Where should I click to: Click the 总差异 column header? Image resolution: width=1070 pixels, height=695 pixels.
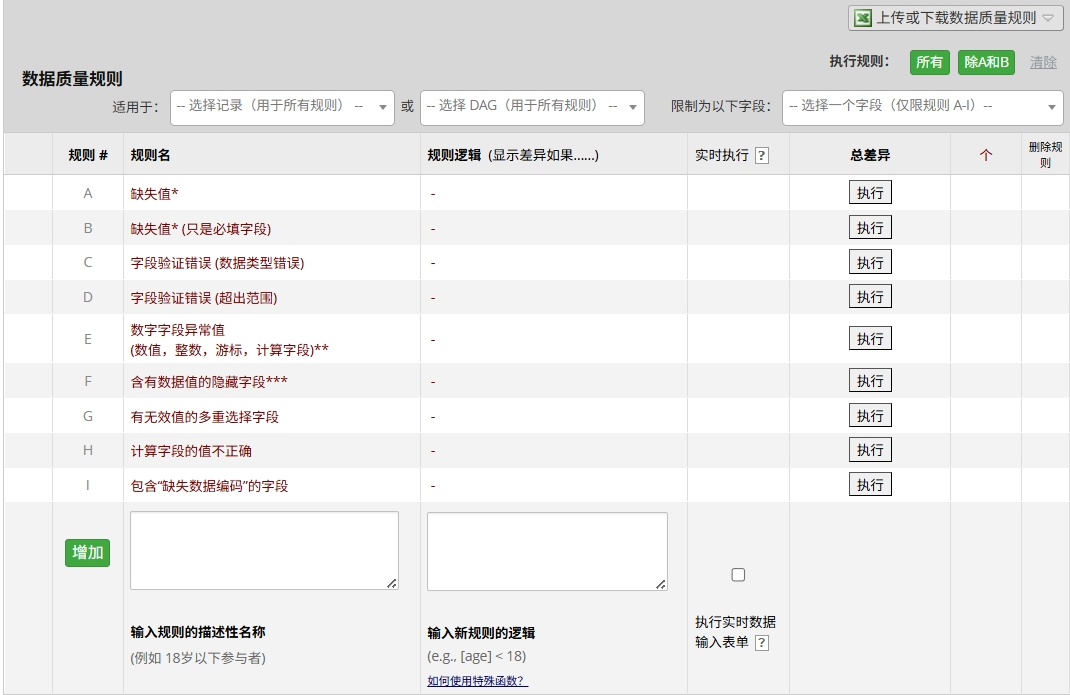(x=870, y=155)
